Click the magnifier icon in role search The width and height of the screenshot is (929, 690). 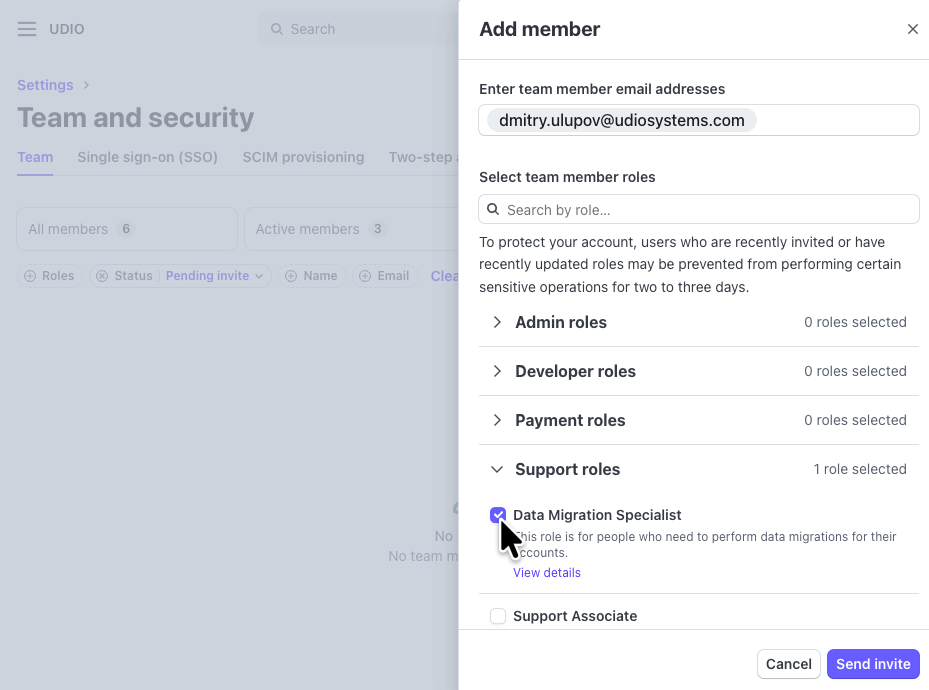tap(494, 210)
